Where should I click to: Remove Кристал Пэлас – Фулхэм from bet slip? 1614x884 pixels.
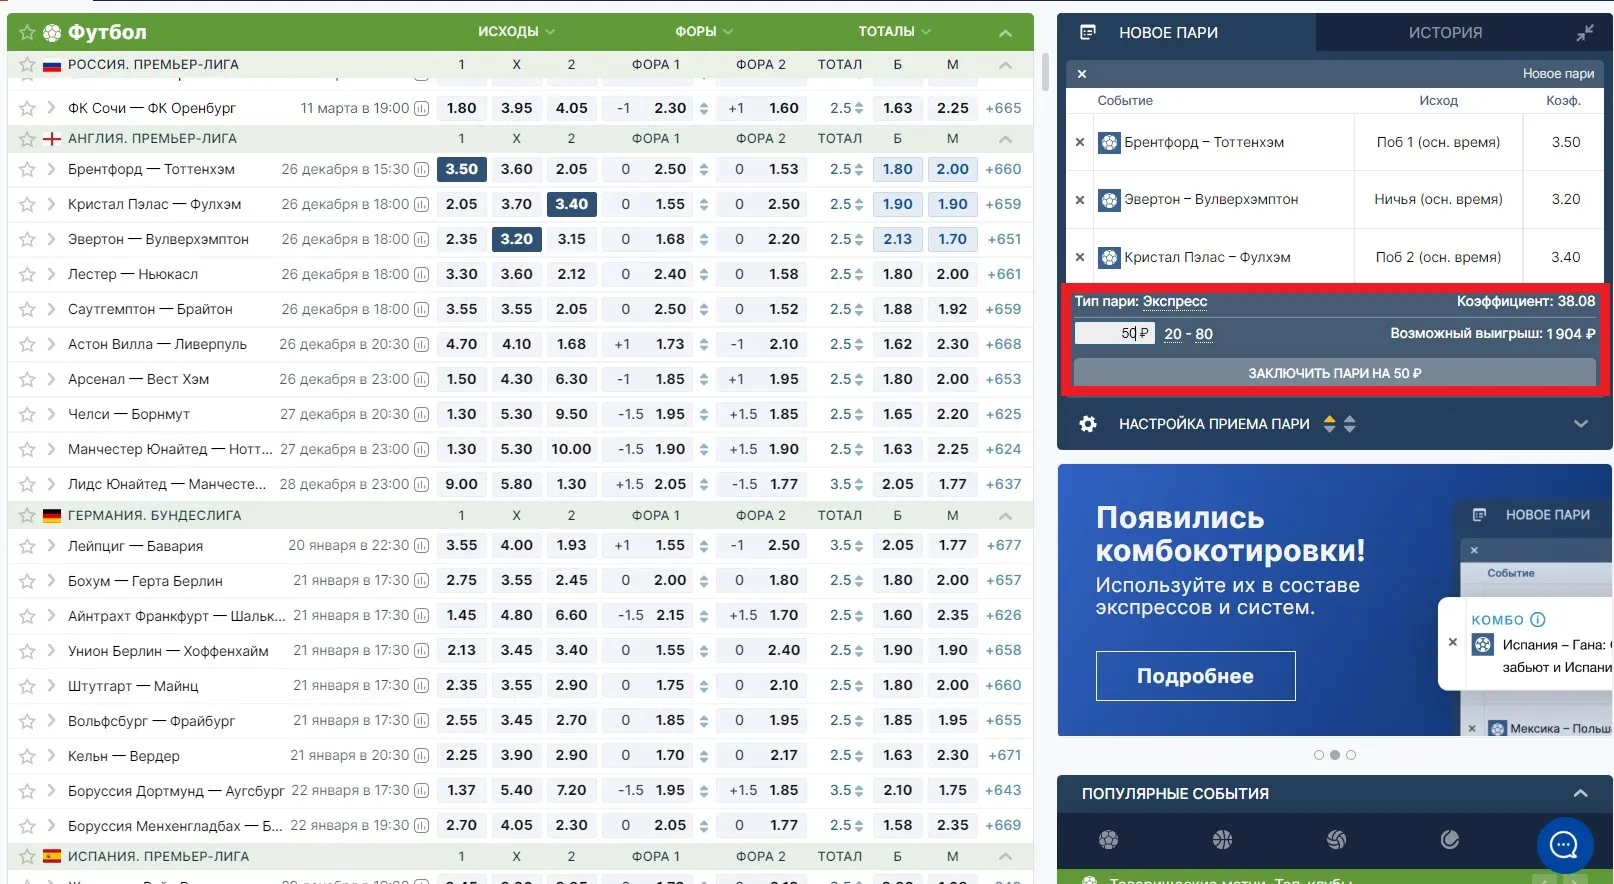coord(1080,258)
